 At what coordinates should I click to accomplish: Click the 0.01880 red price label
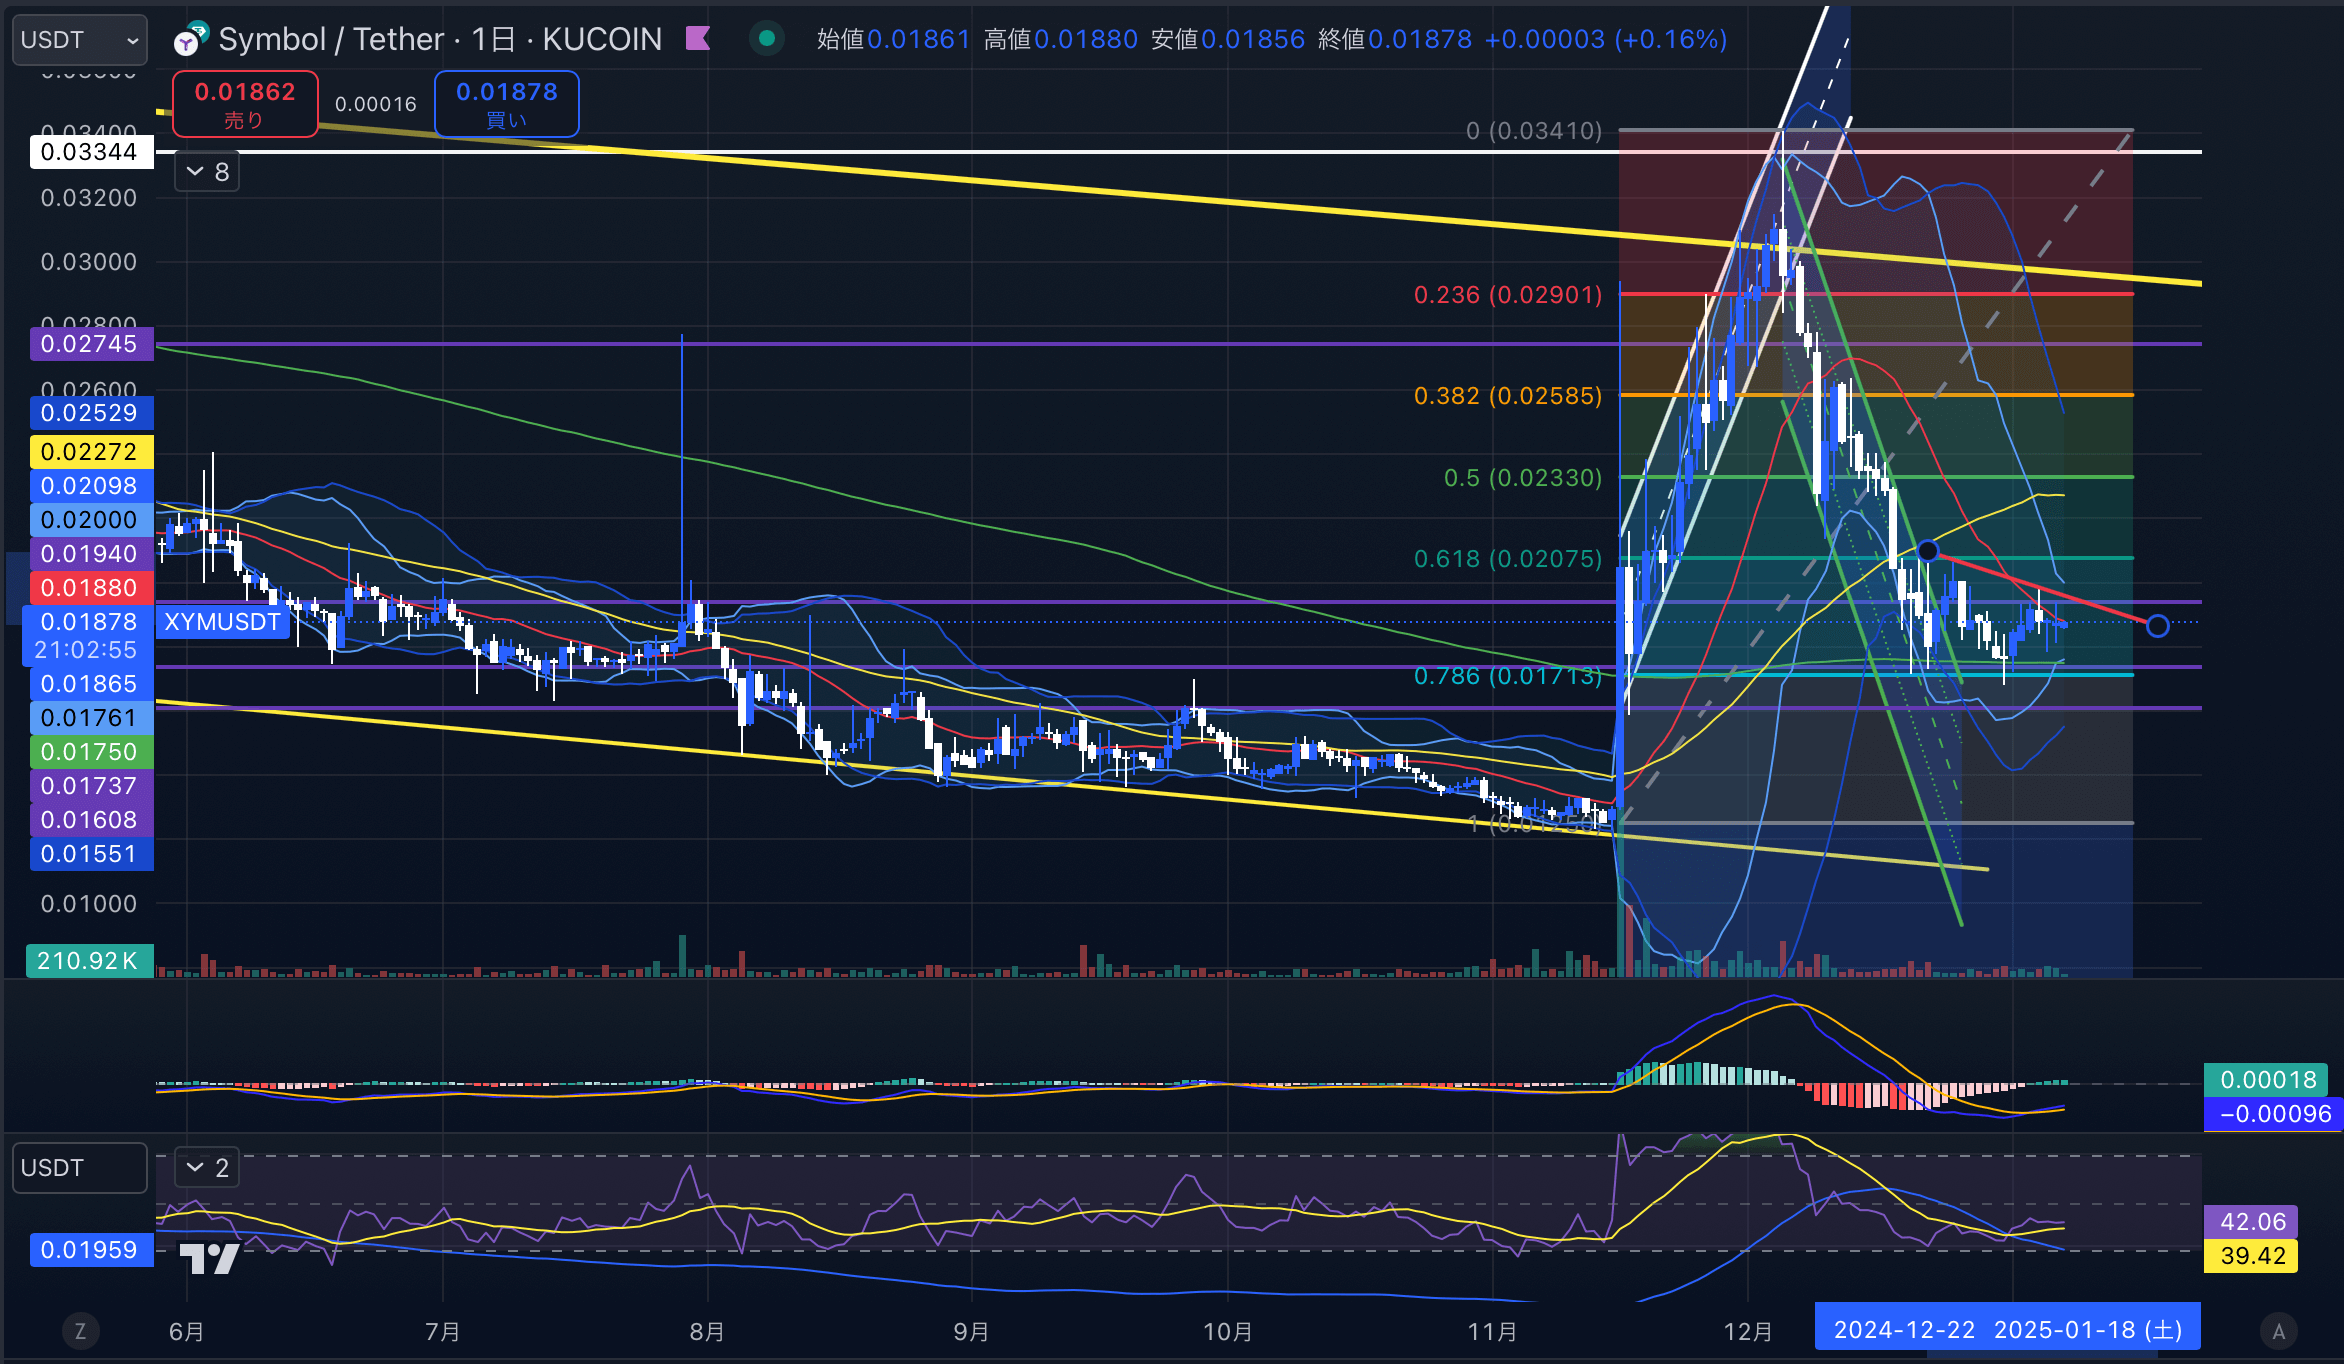pyautogui.click(x=91, y=588)
